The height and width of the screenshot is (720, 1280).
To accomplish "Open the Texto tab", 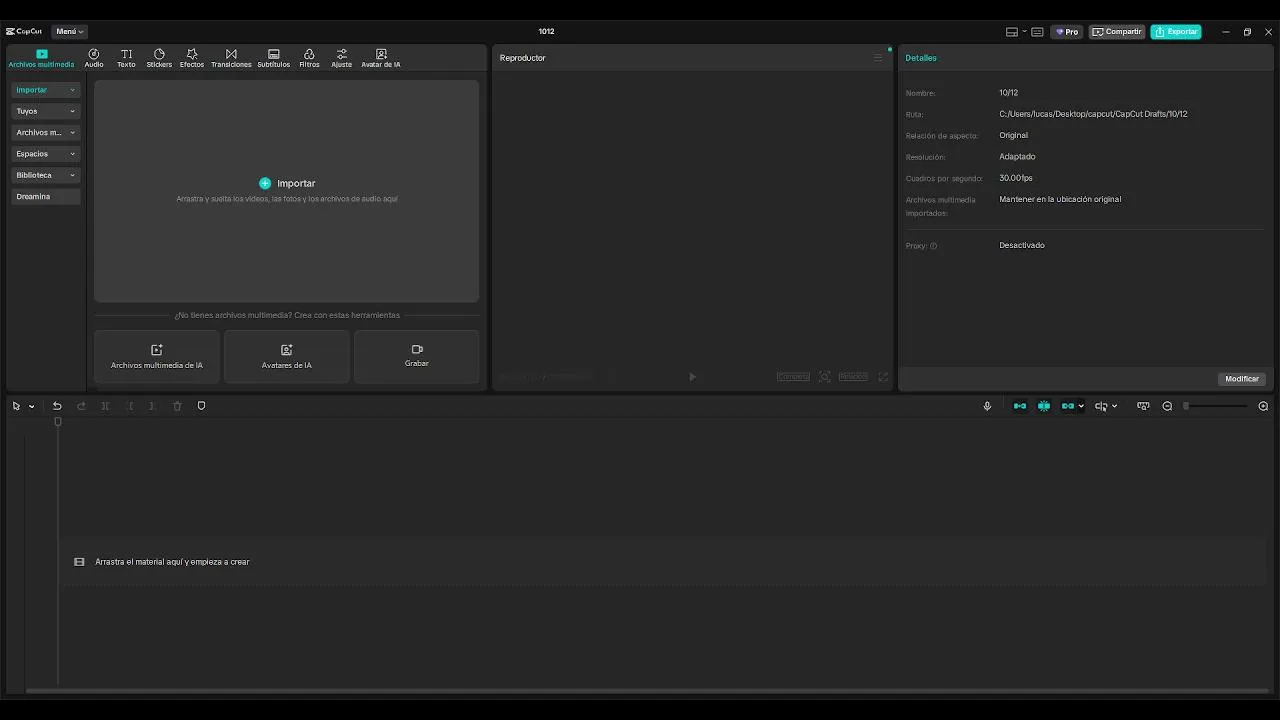I will (x=126, y=58).
